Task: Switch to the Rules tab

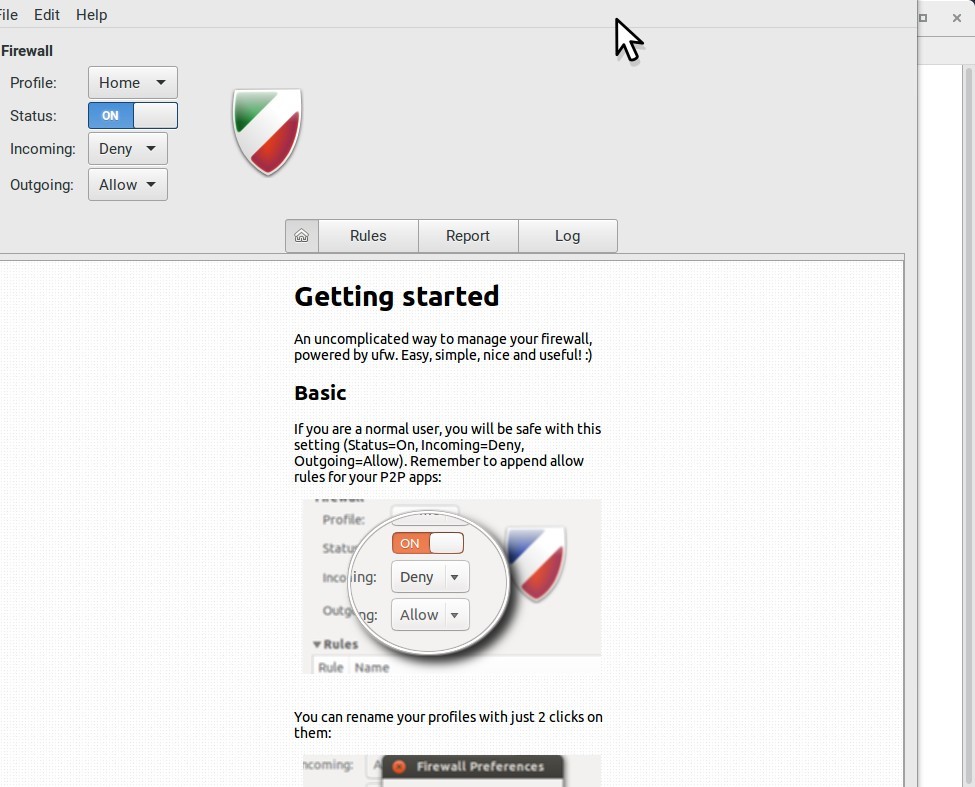Action: pyautogui.click(x=368, y=236)
